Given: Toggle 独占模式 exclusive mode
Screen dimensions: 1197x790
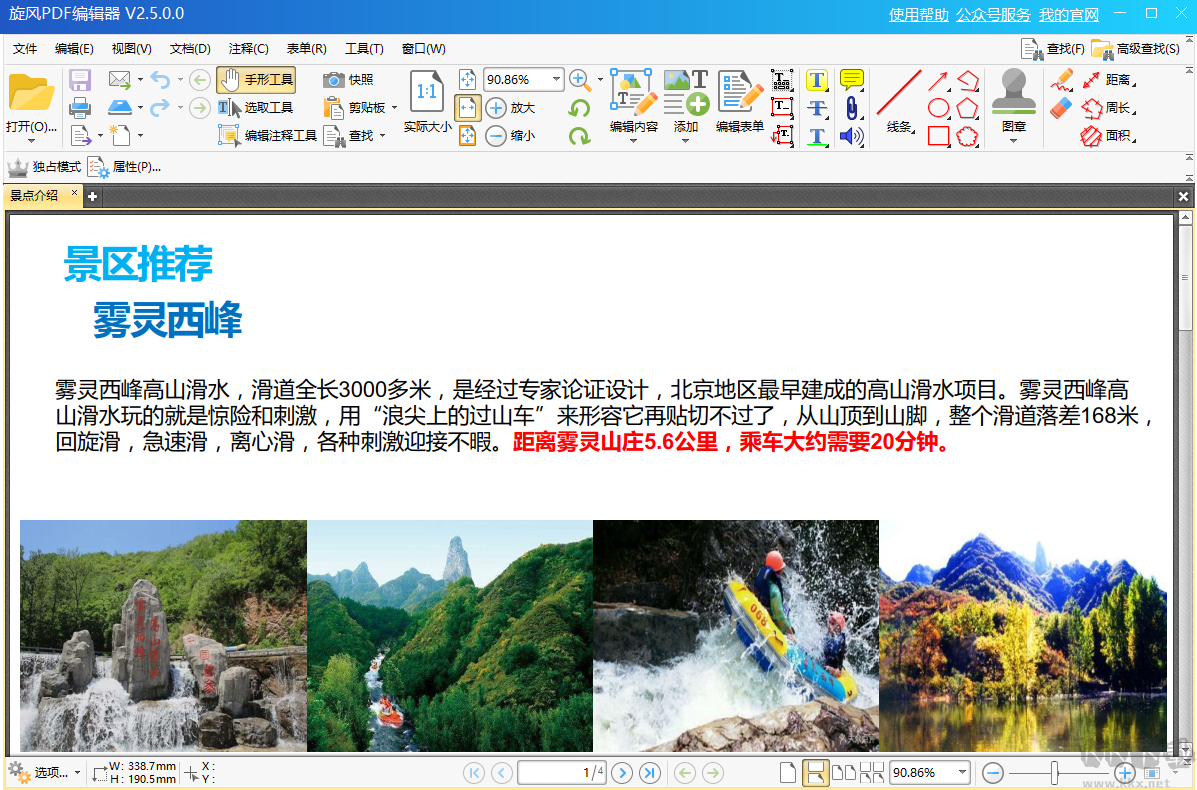Looking at the screenshot, I should 45,167.
